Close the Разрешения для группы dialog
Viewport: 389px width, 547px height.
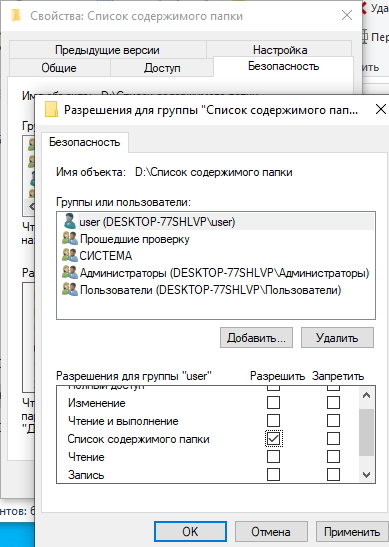pyautogui.click(x=380, y=109)
